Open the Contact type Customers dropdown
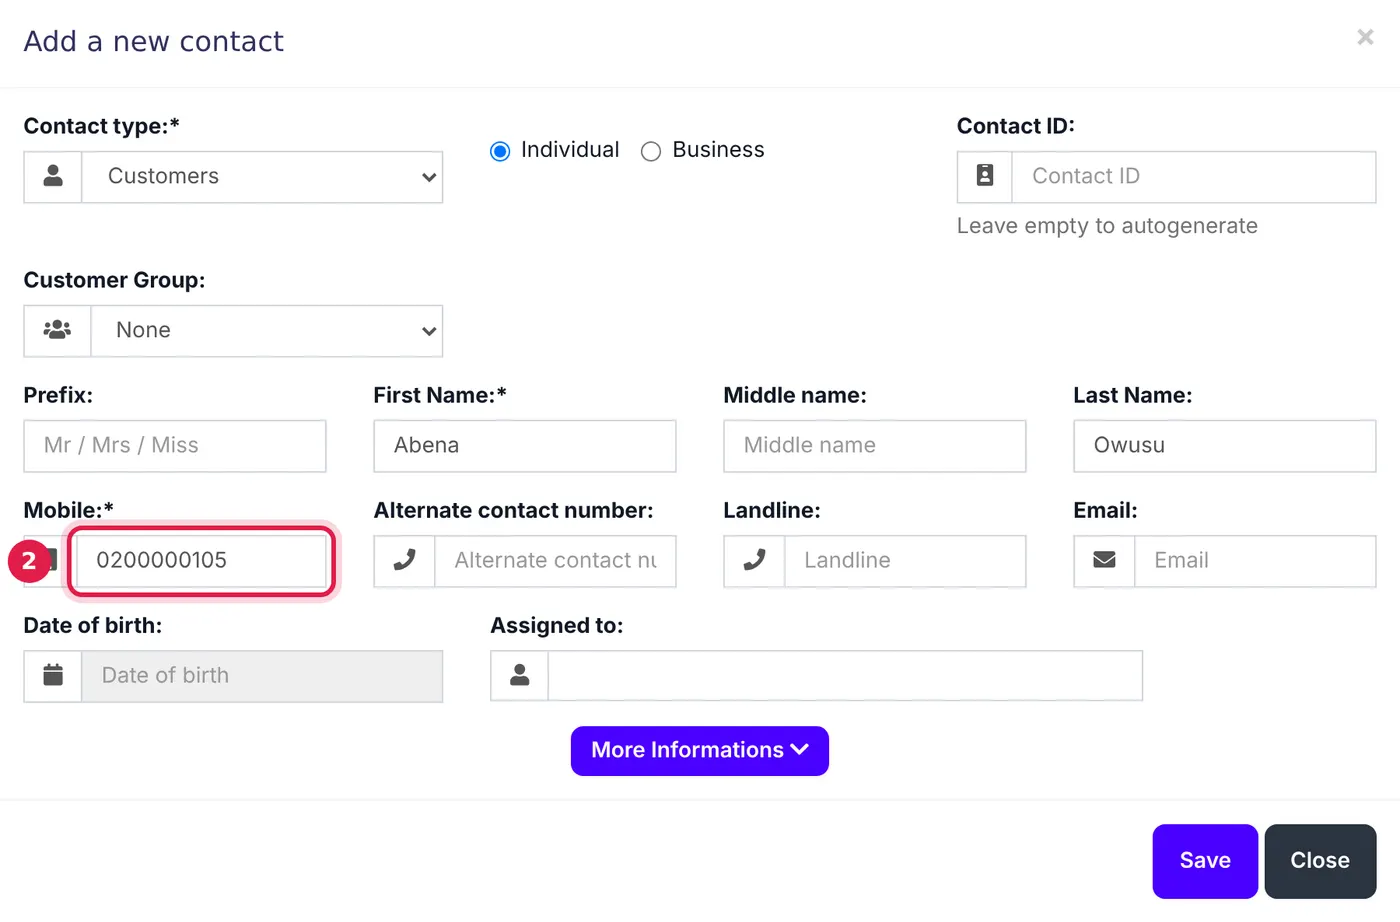The width and height of the screenshot is (1400, 922). pos(262,177)
